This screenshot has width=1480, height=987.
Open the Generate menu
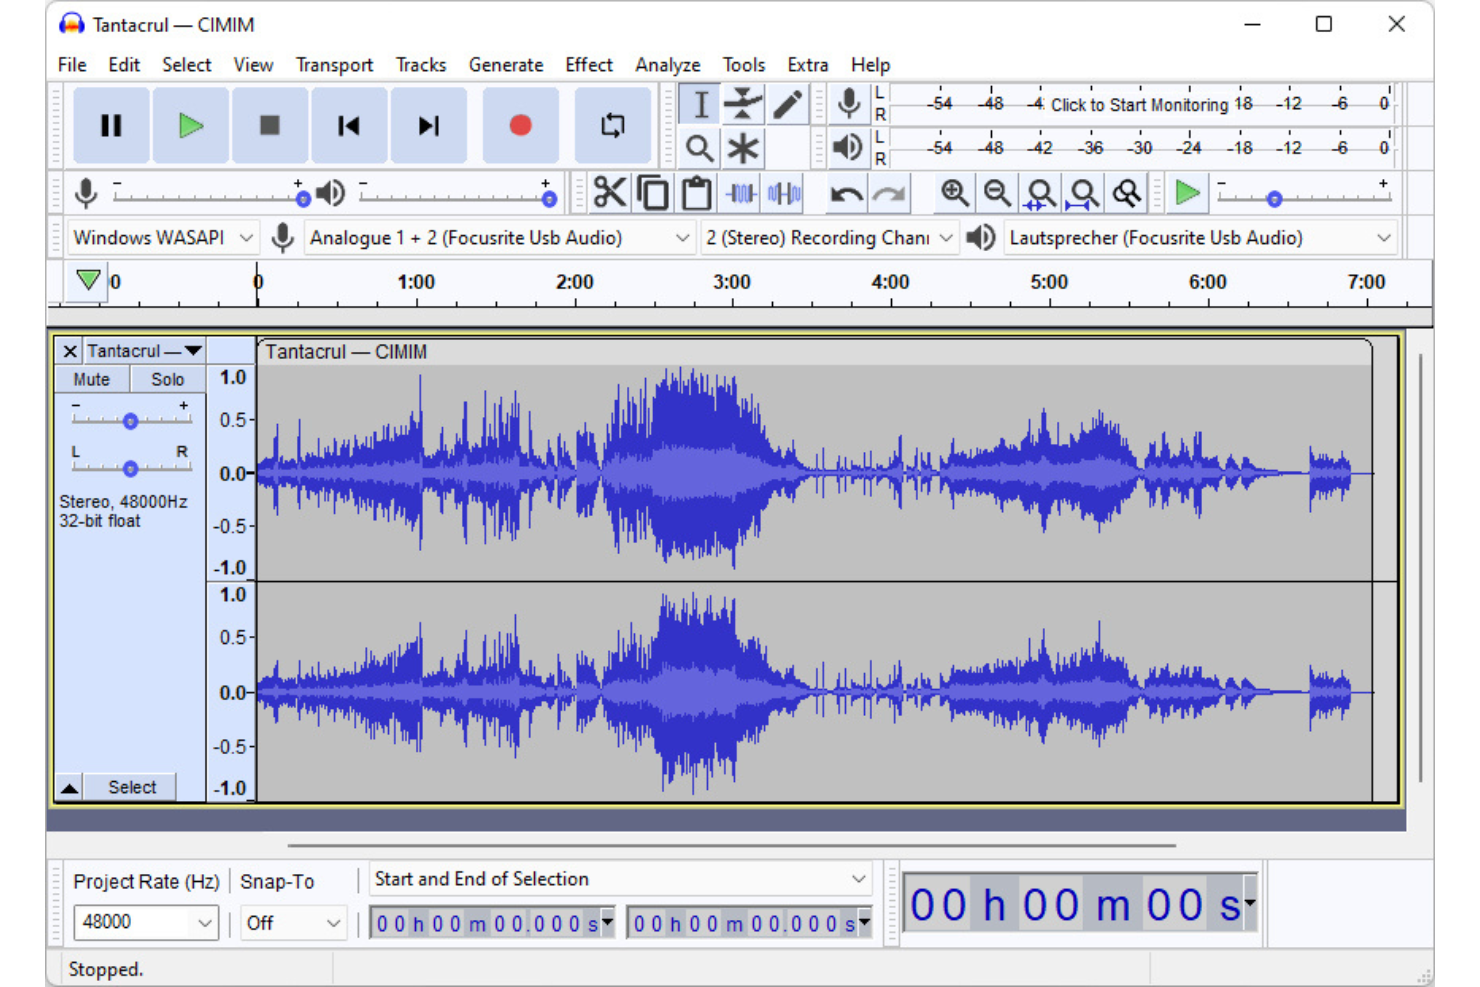(506, 65)
